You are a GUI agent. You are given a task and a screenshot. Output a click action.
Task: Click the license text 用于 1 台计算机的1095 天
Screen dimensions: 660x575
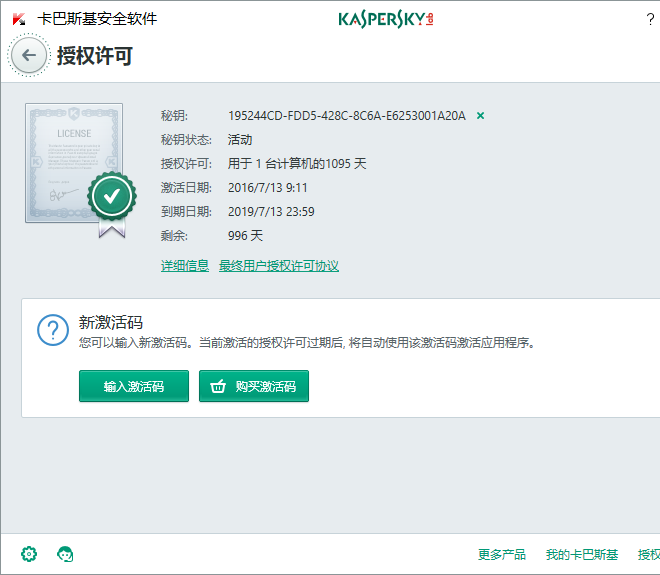tap(297, 163)
